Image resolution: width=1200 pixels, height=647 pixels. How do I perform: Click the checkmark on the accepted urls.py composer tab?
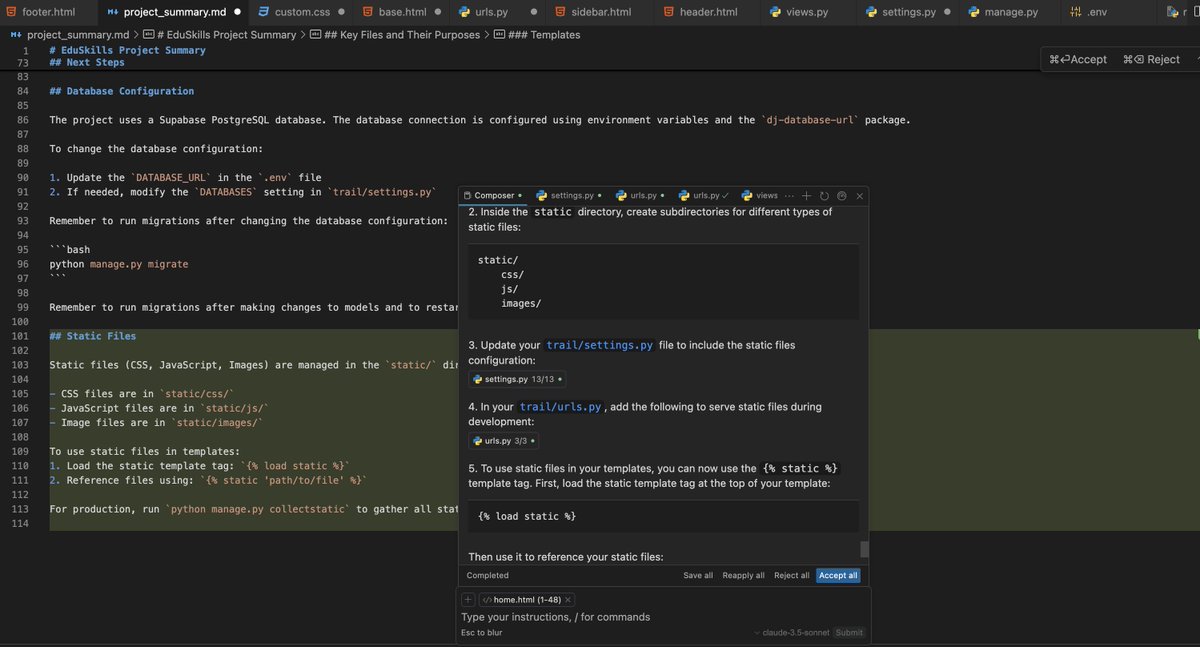pos(725,196)
